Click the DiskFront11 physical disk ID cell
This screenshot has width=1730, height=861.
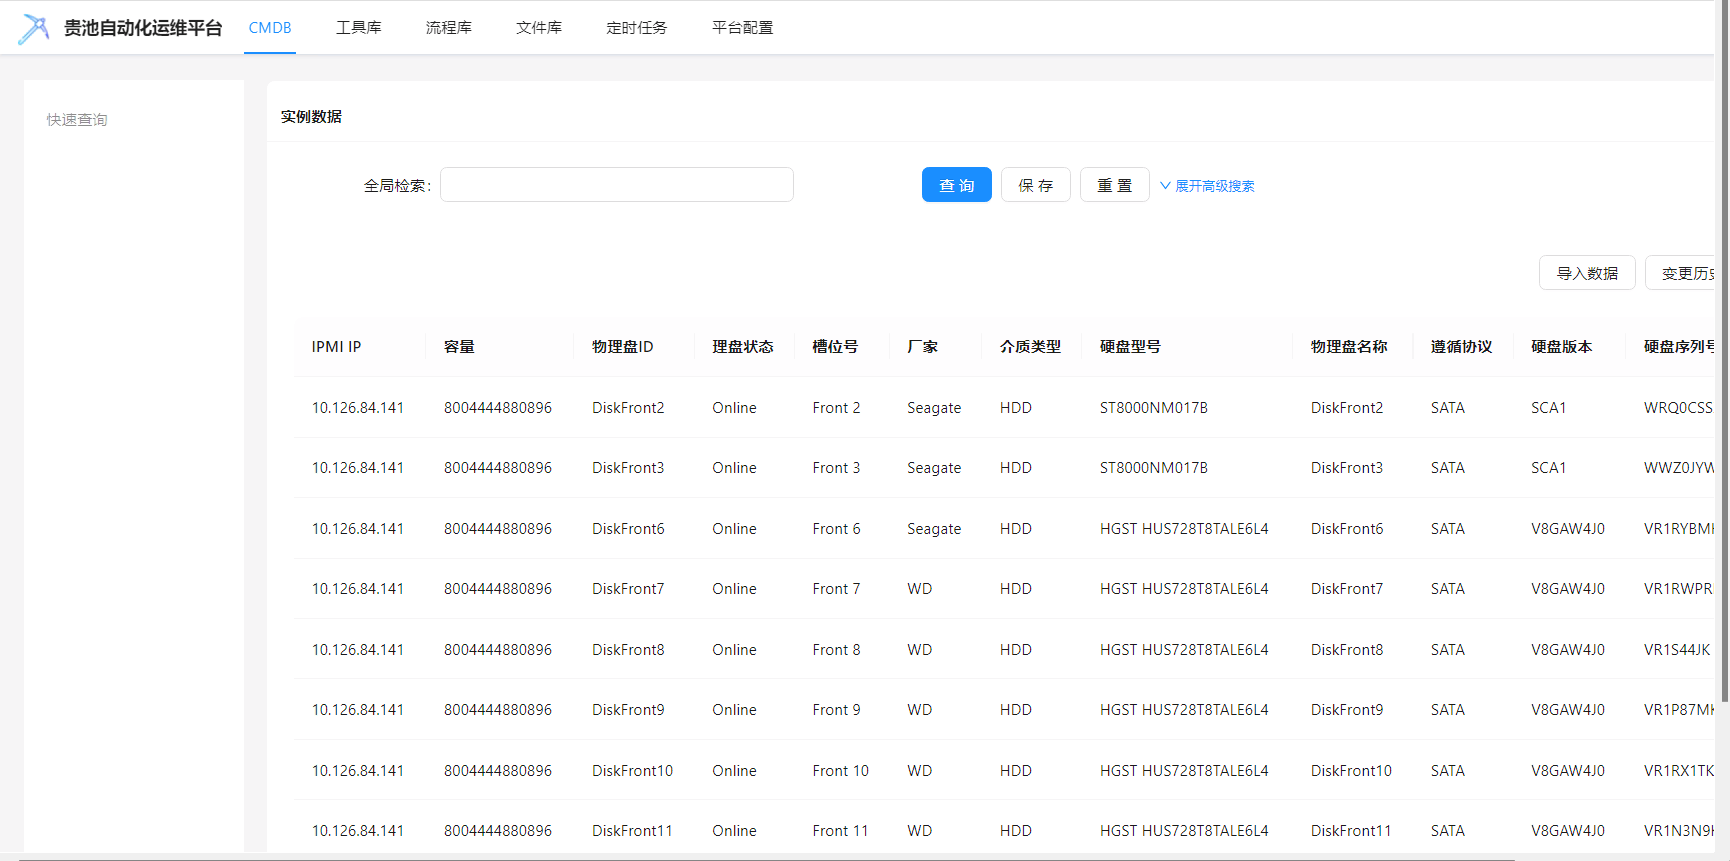point(633,831)
